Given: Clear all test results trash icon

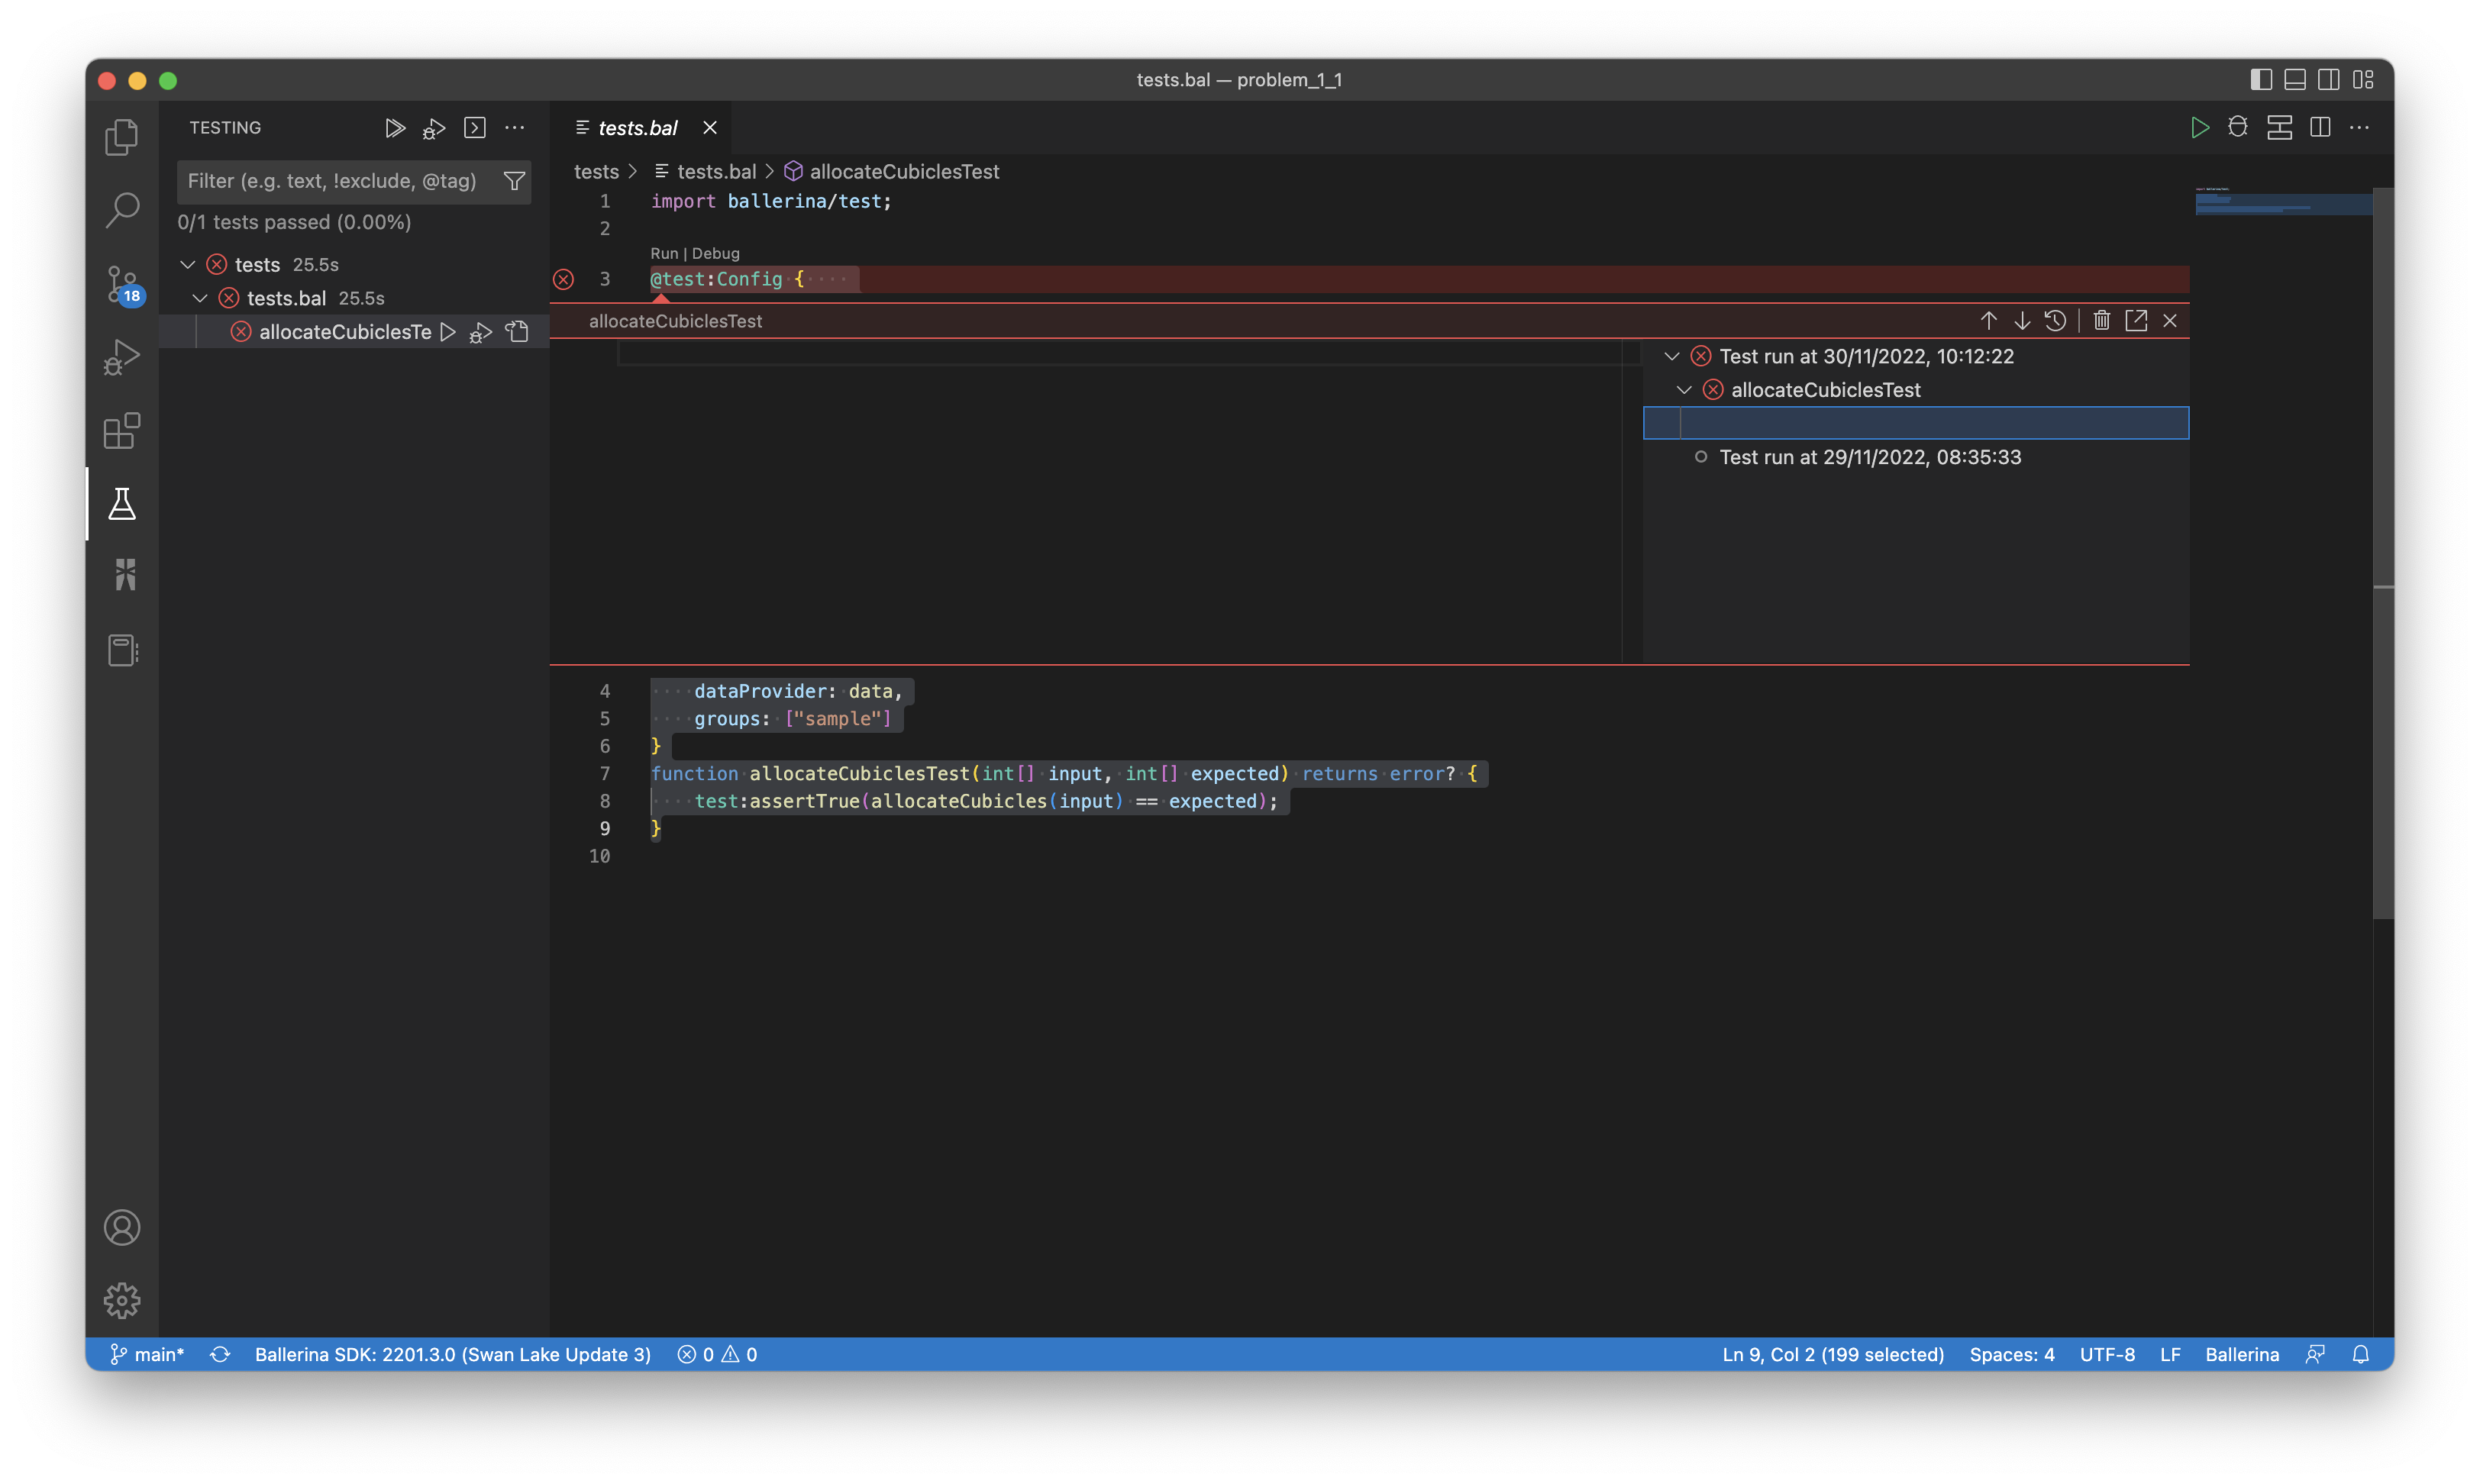Looking at the screenshot, I should [x=2101, y=320].
